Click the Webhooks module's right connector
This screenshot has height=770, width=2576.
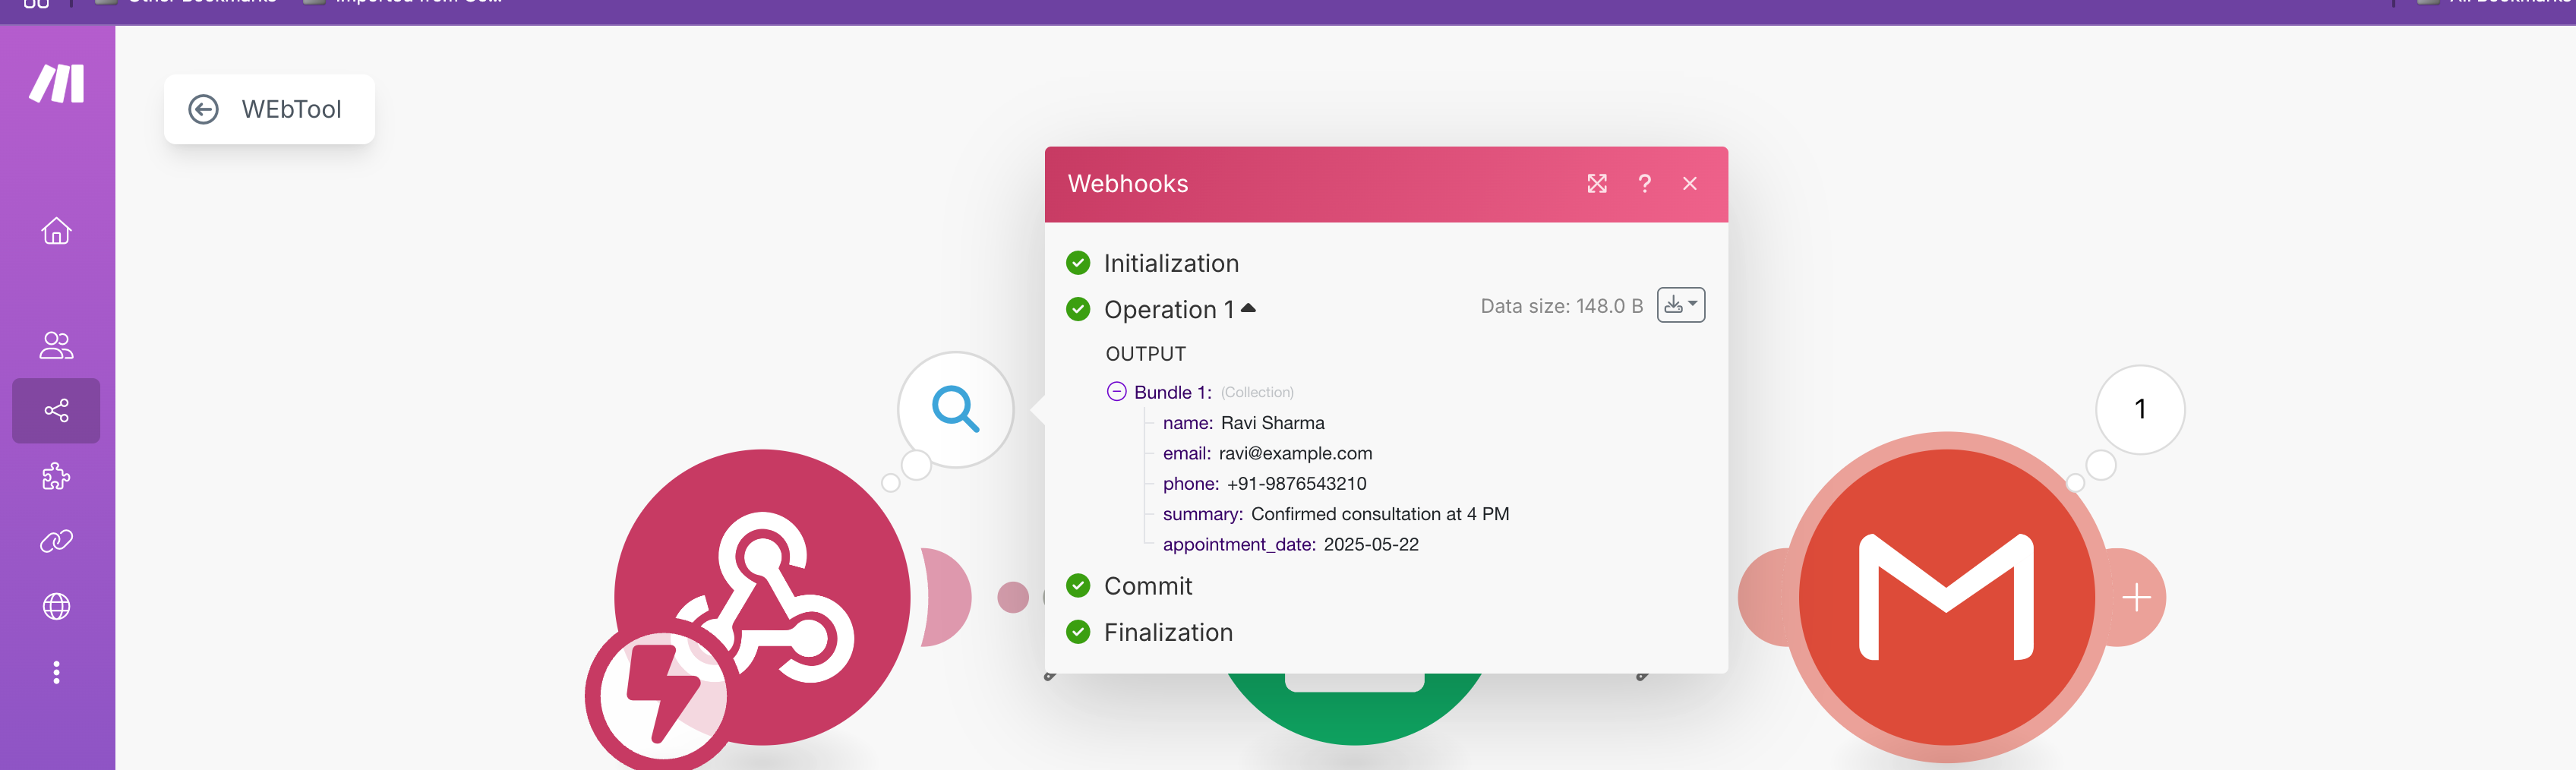pyautogui.click(x=945, y=597)
